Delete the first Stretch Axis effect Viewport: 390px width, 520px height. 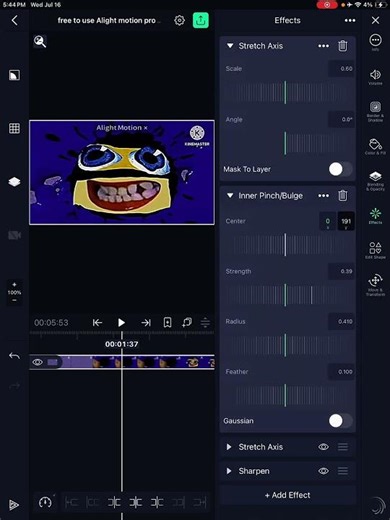point(343,46)
